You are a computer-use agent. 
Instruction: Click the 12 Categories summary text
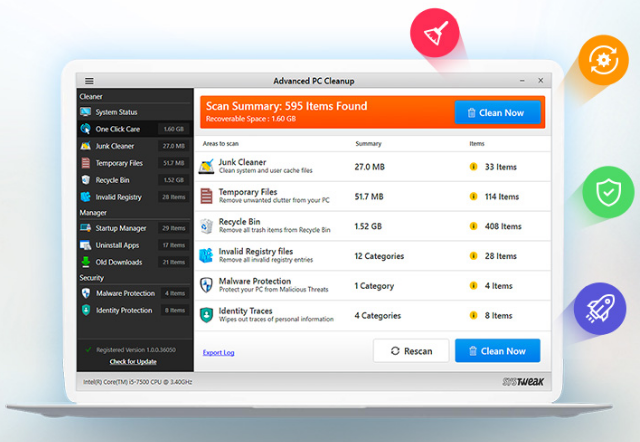tap(379, 256)
